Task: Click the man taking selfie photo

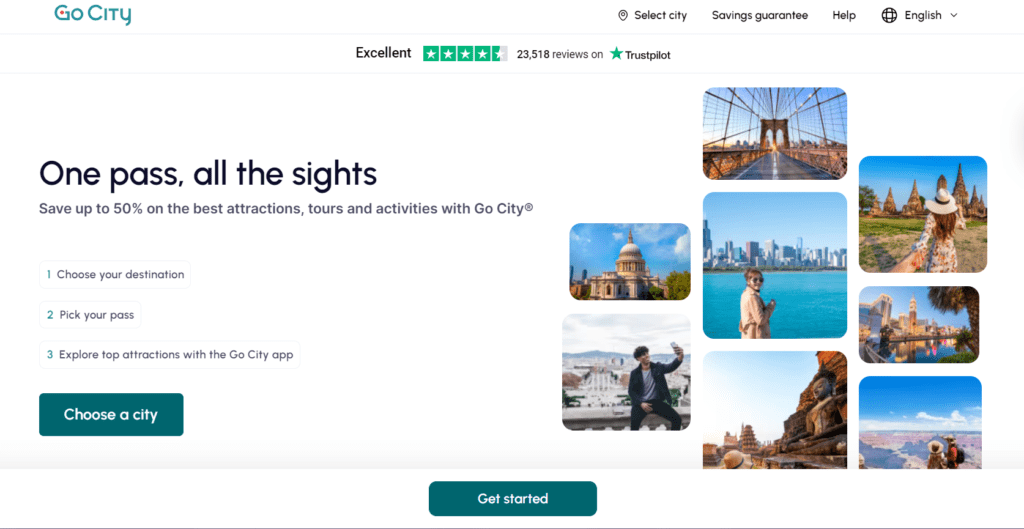Action: [x=626, y=372]
